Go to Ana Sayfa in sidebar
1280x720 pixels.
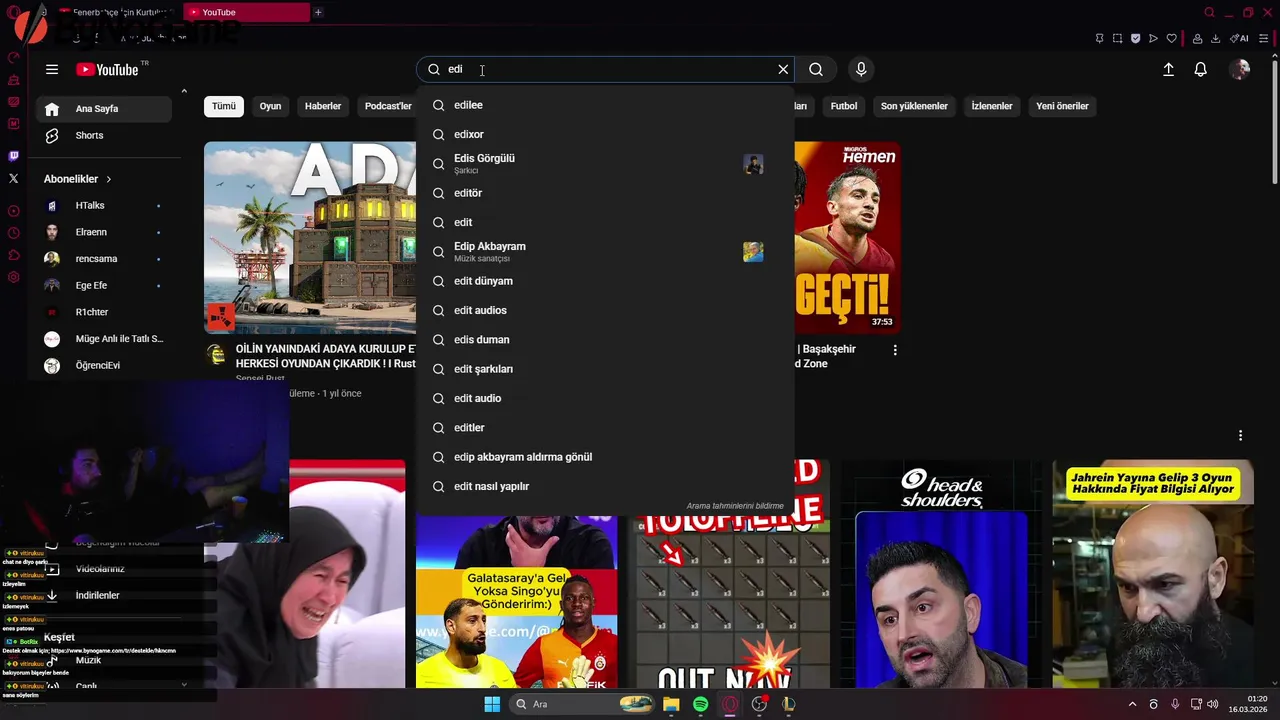point(104,109)
